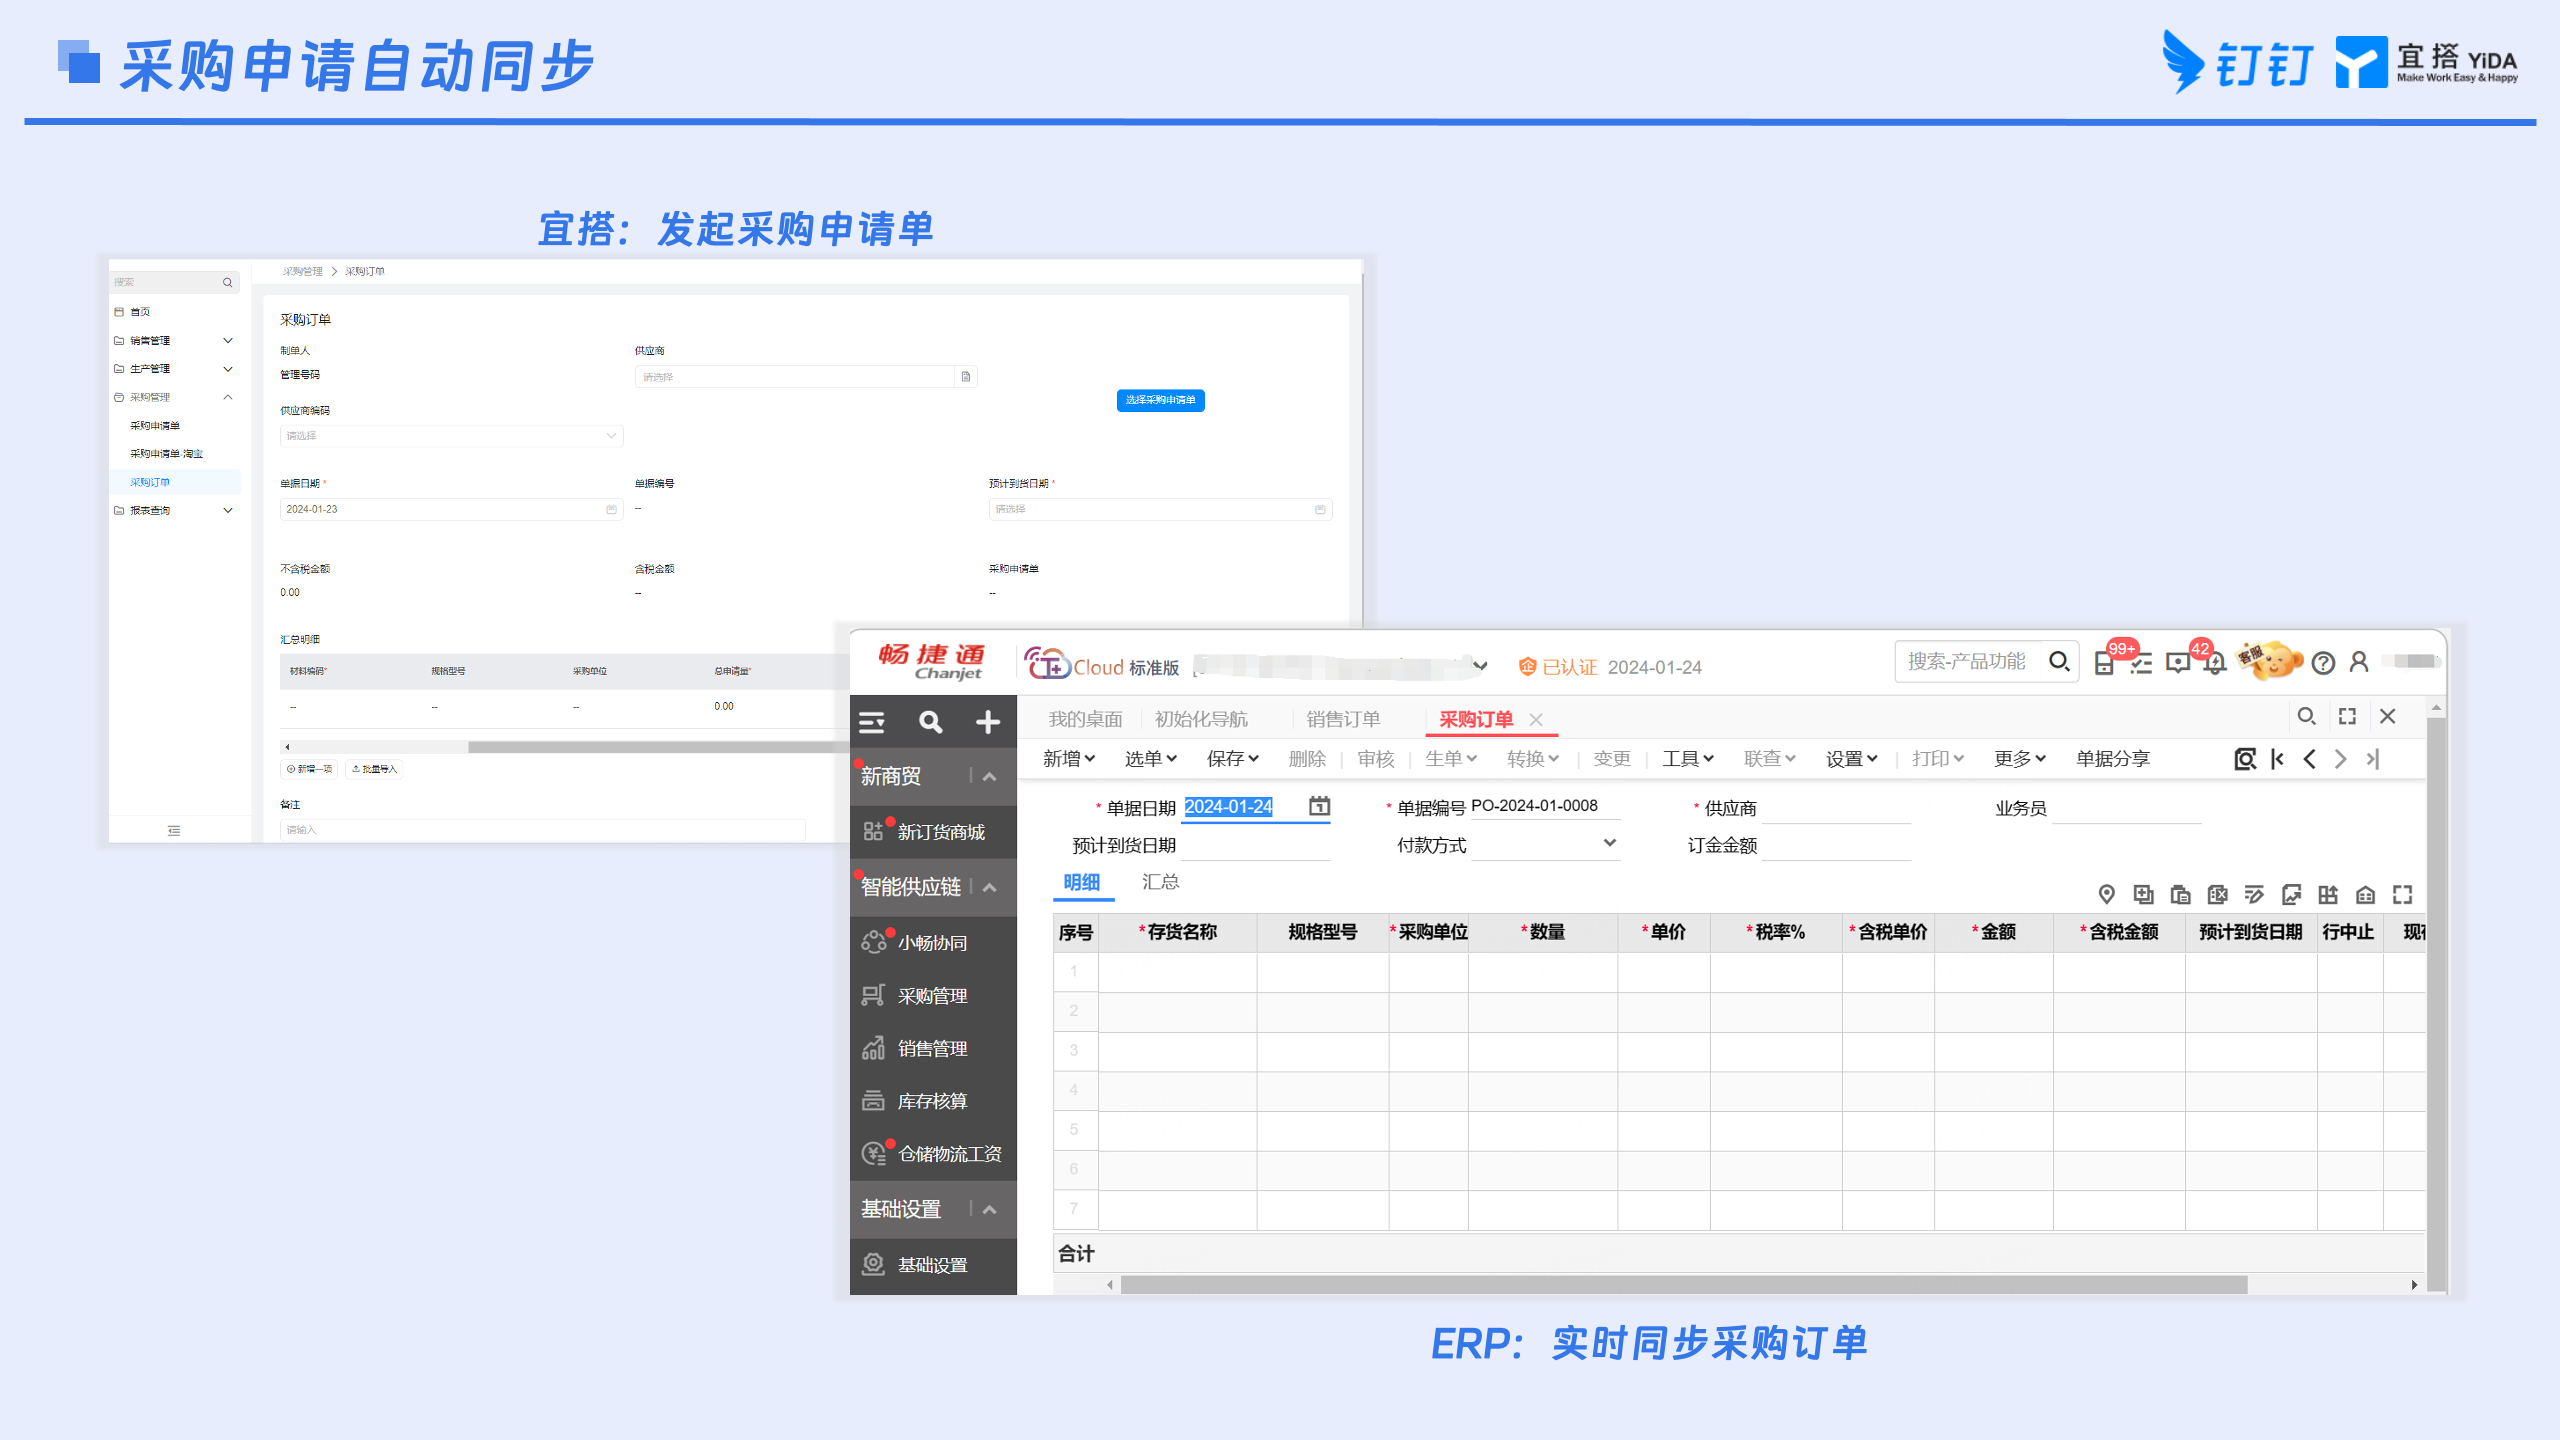Close the 采购订单 tab
2560x1440 pixels.
(1536, 720)
